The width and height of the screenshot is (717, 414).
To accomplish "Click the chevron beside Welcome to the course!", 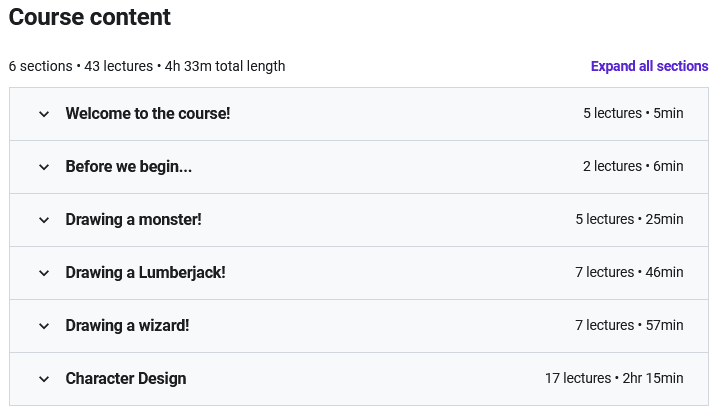I will coord(44,114).
